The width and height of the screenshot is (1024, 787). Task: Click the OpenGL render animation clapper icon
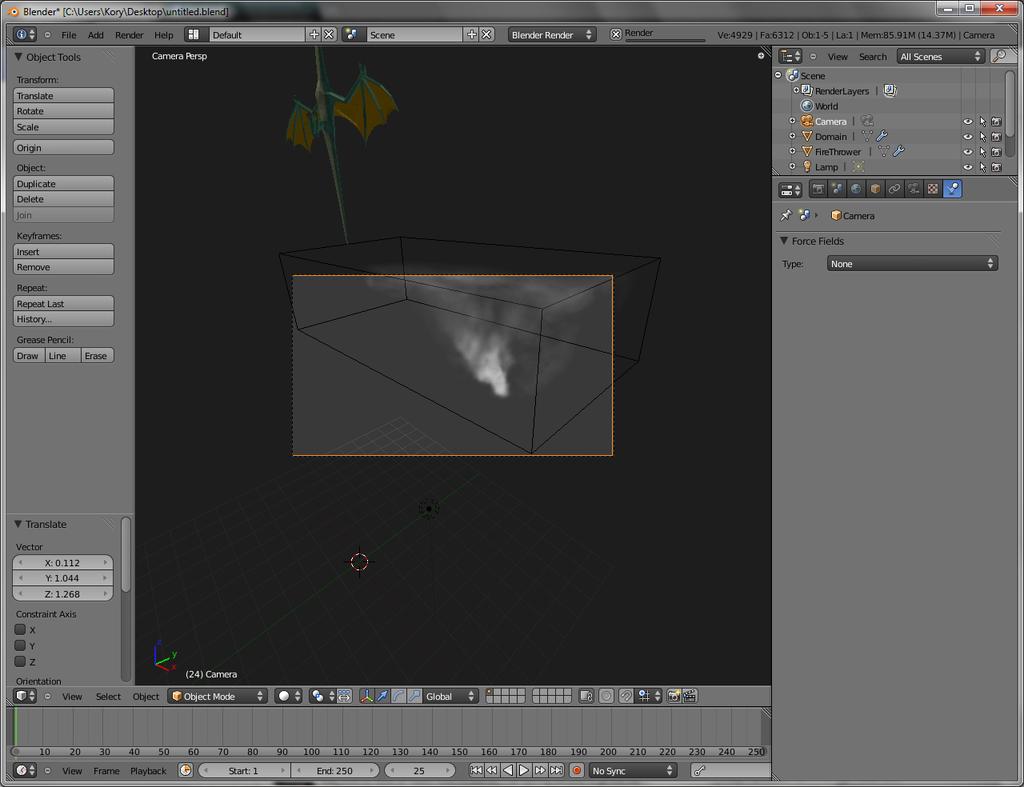pos(690,696)
